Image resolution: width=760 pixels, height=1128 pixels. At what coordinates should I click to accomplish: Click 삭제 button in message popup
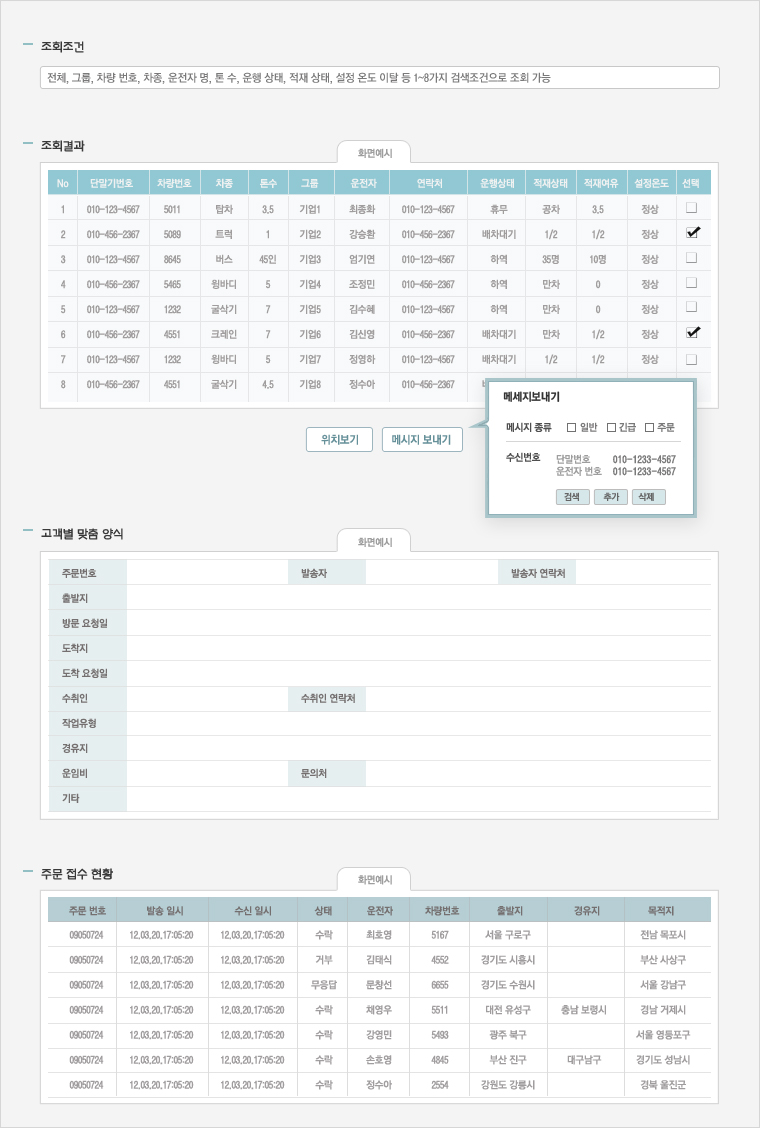[648, 497]
